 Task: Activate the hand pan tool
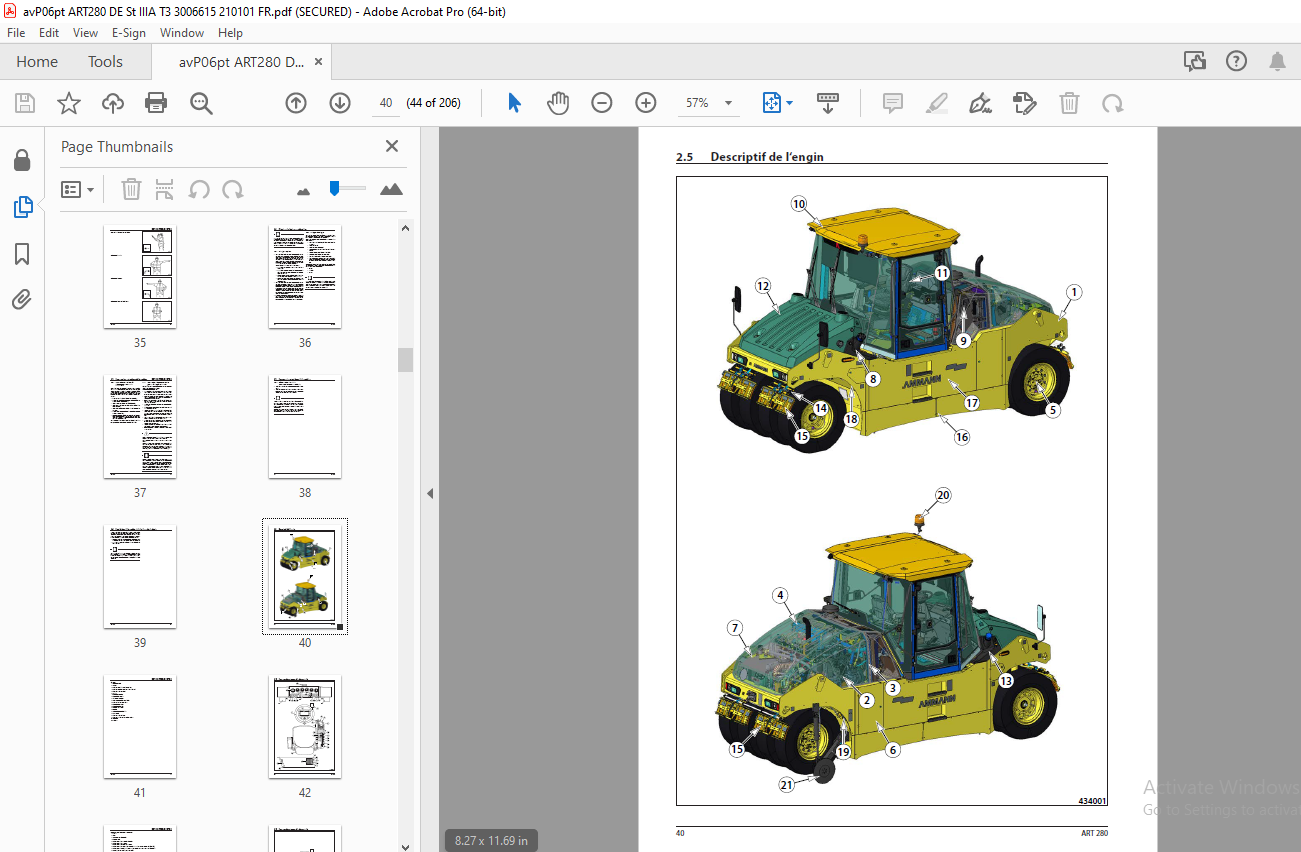(558, 103)
